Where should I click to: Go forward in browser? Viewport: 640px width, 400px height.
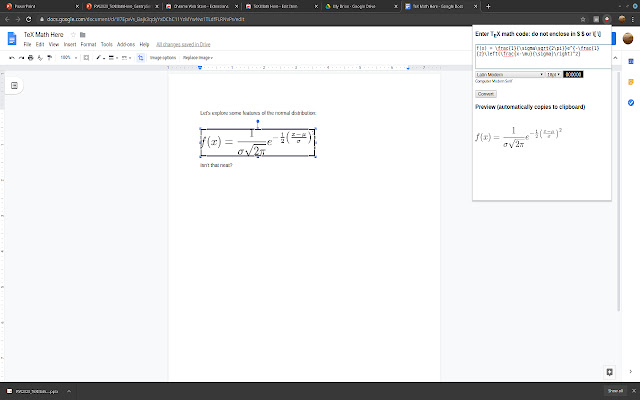pos(18,19)
